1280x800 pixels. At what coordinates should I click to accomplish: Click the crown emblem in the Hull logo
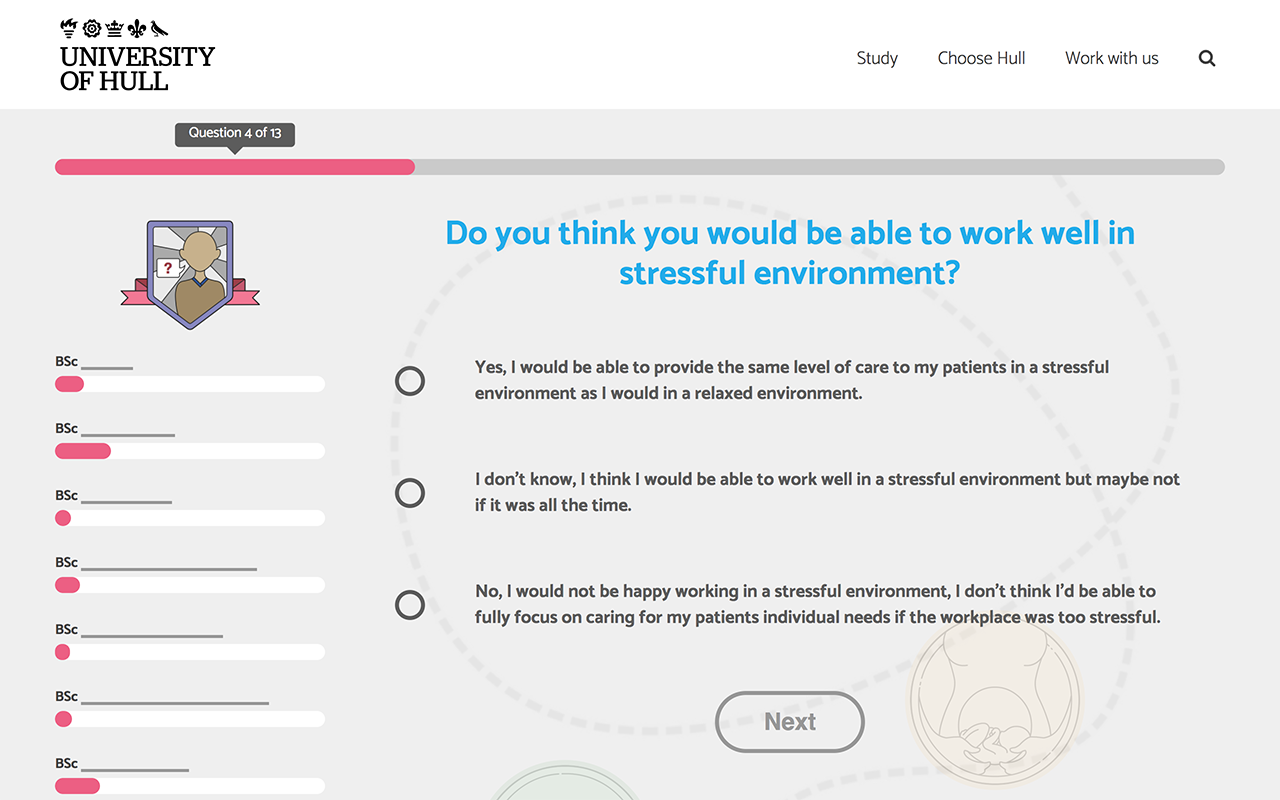(x=114, y=28)
